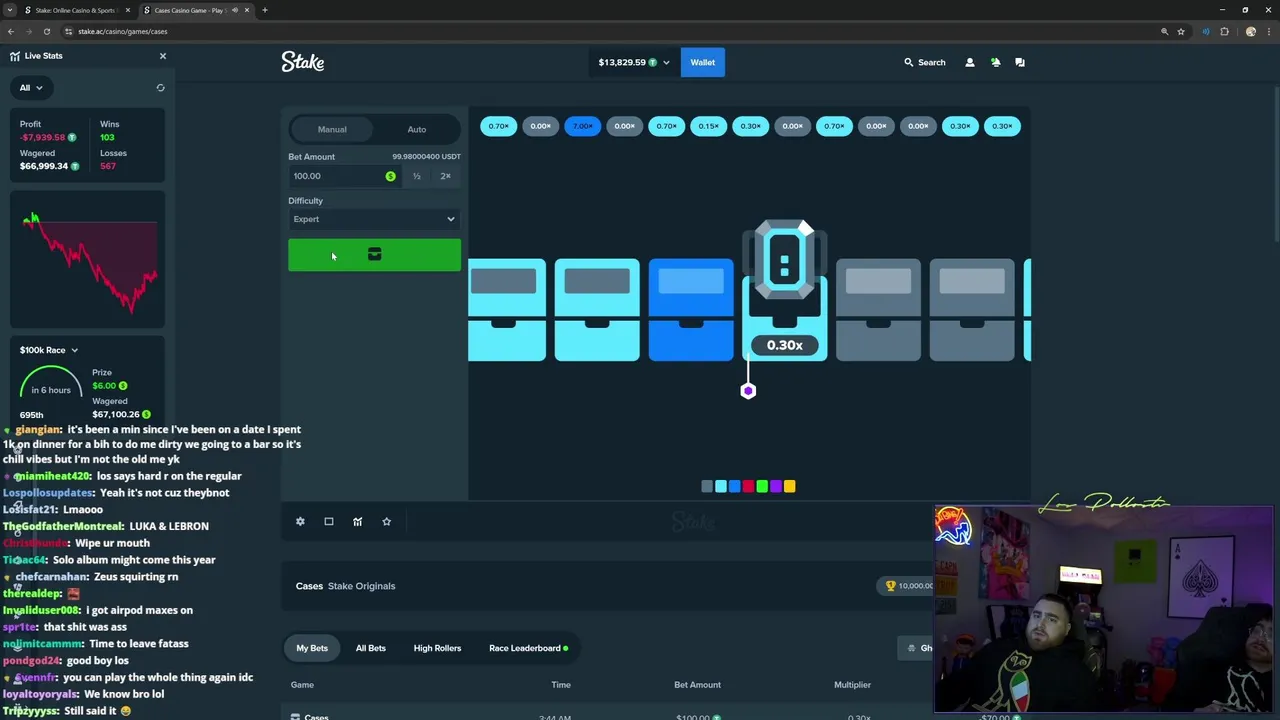Viewport: 1280px width, 720px height.
Task: Click the Time column header
Action: pyautogui.click(x=561, y=685)
